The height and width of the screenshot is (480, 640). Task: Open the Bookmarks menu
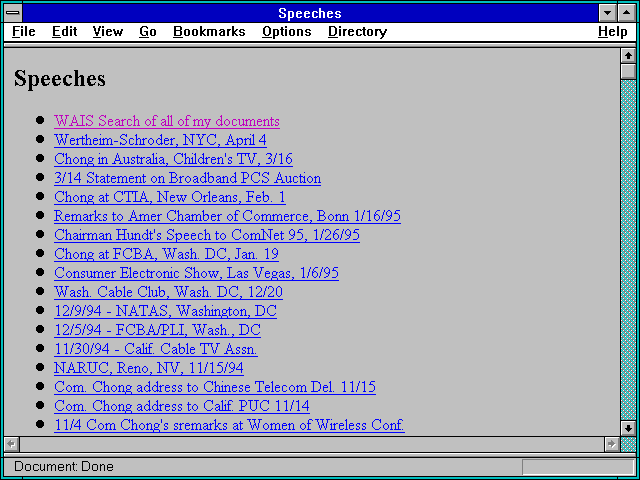coord(209,31)
